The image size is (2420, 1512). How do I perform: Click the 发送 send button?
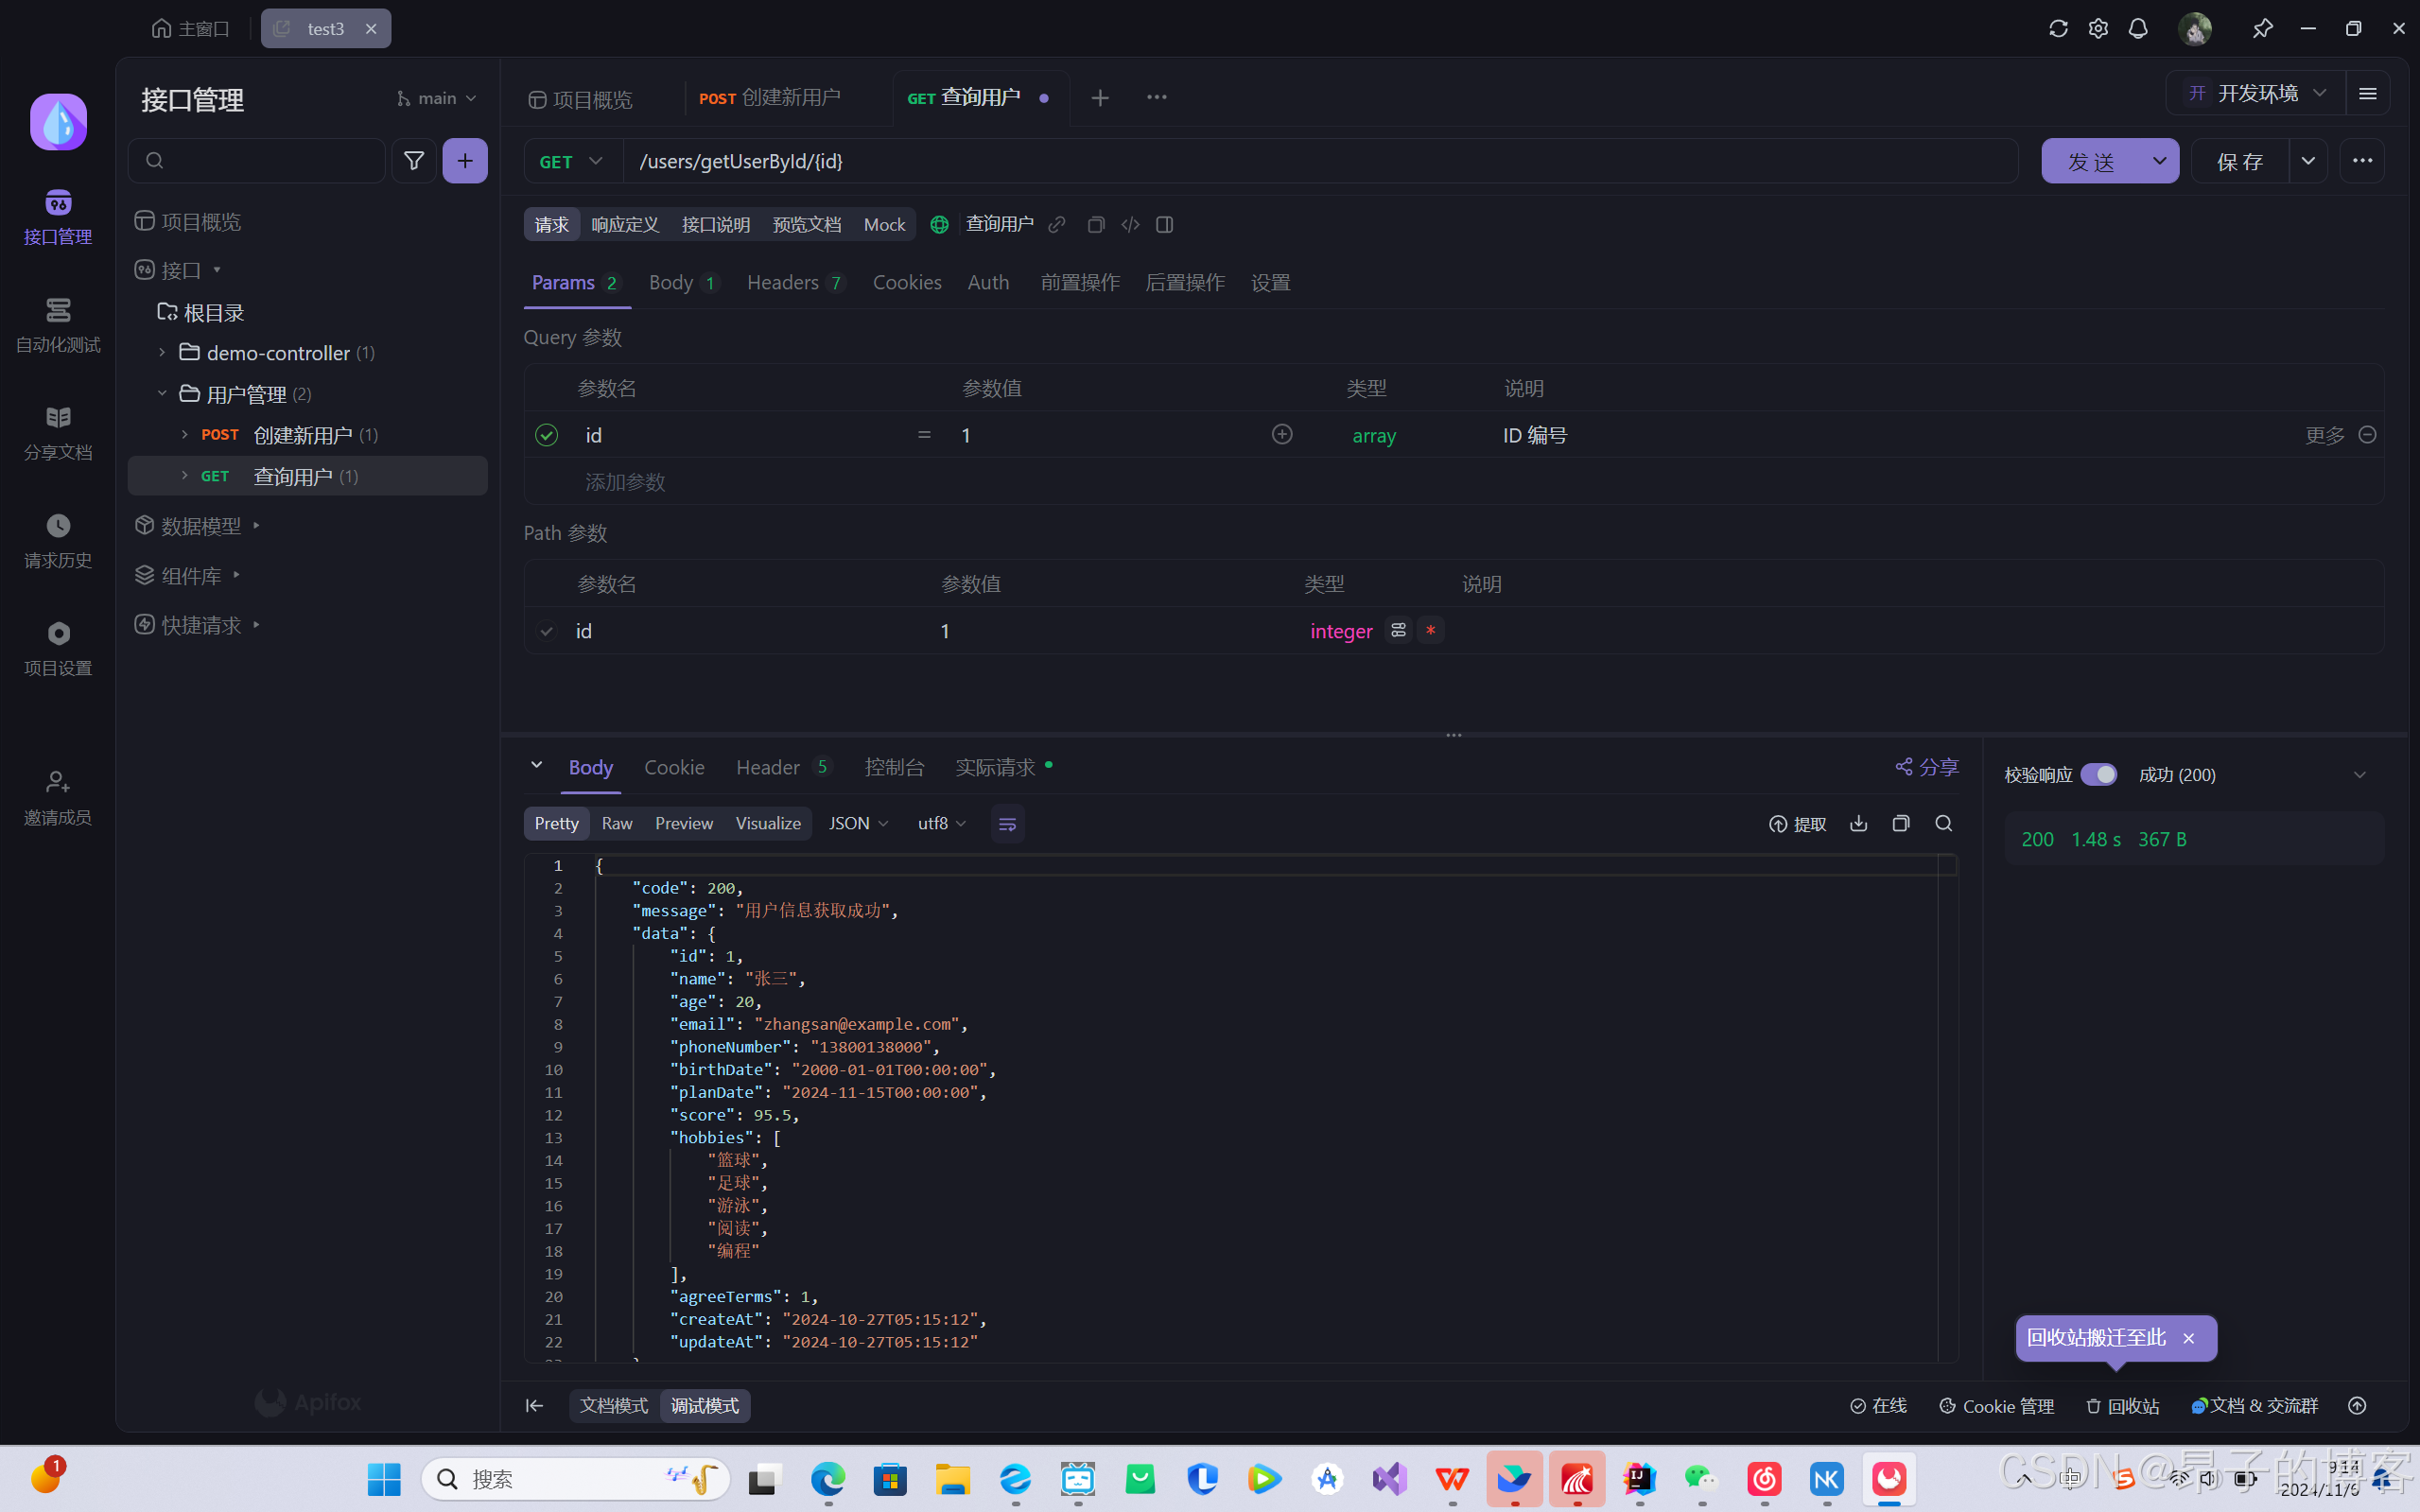2091,161
